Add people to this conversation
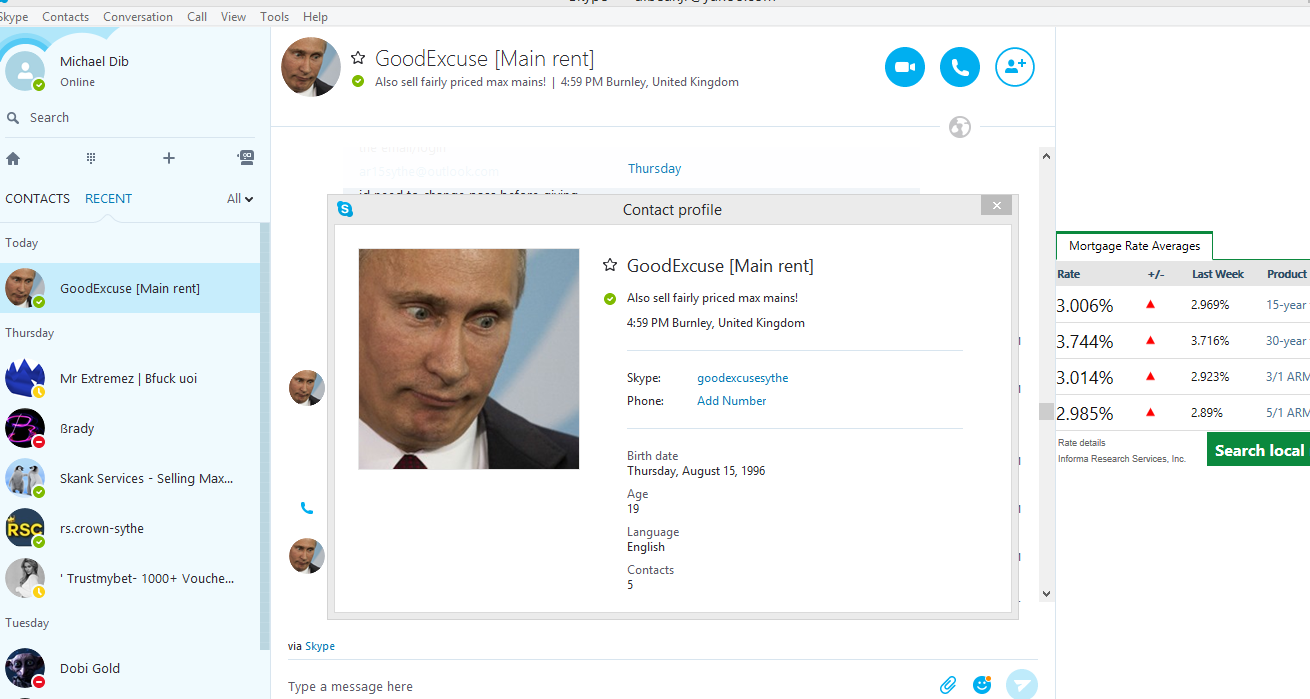The width and height of the screenshot is (1310, 699). click(1015, 67)
